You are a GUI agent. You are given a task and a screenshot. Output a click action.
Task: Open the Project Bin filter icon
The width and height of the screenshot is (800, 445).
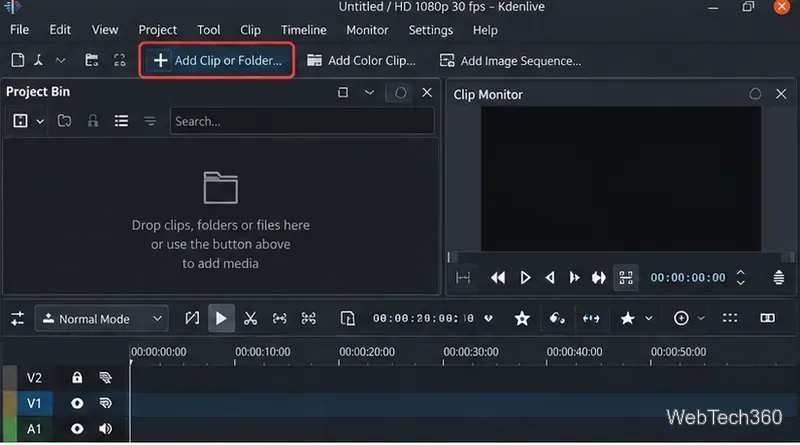[x=150, y=121]
